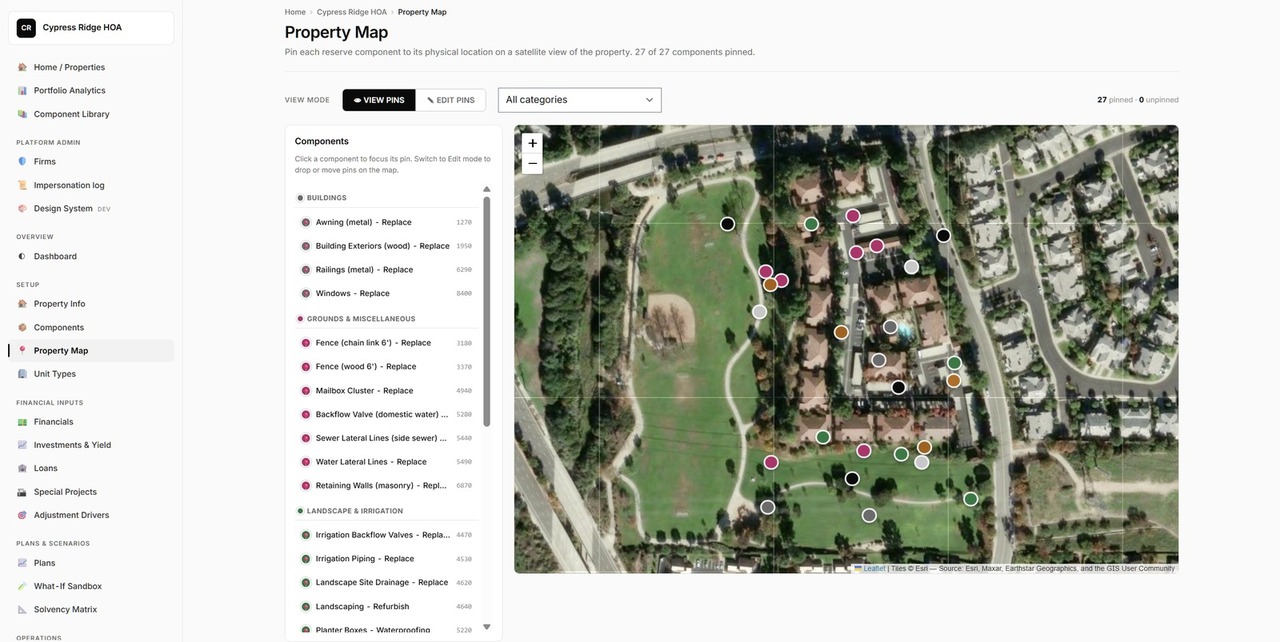
Task: Select Railings (metal) - Replace component
Action: (x=387, y=270)
